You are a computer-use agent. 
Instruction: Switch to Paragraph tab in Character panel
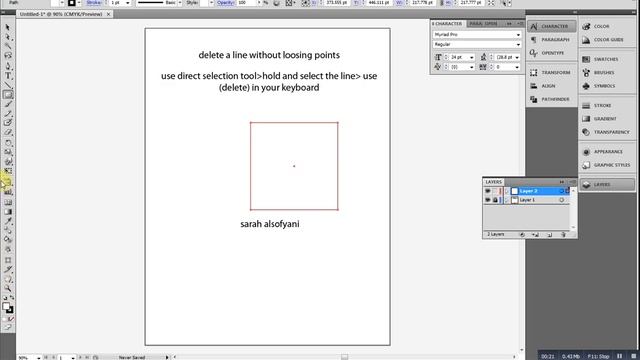tap(476, 24)
